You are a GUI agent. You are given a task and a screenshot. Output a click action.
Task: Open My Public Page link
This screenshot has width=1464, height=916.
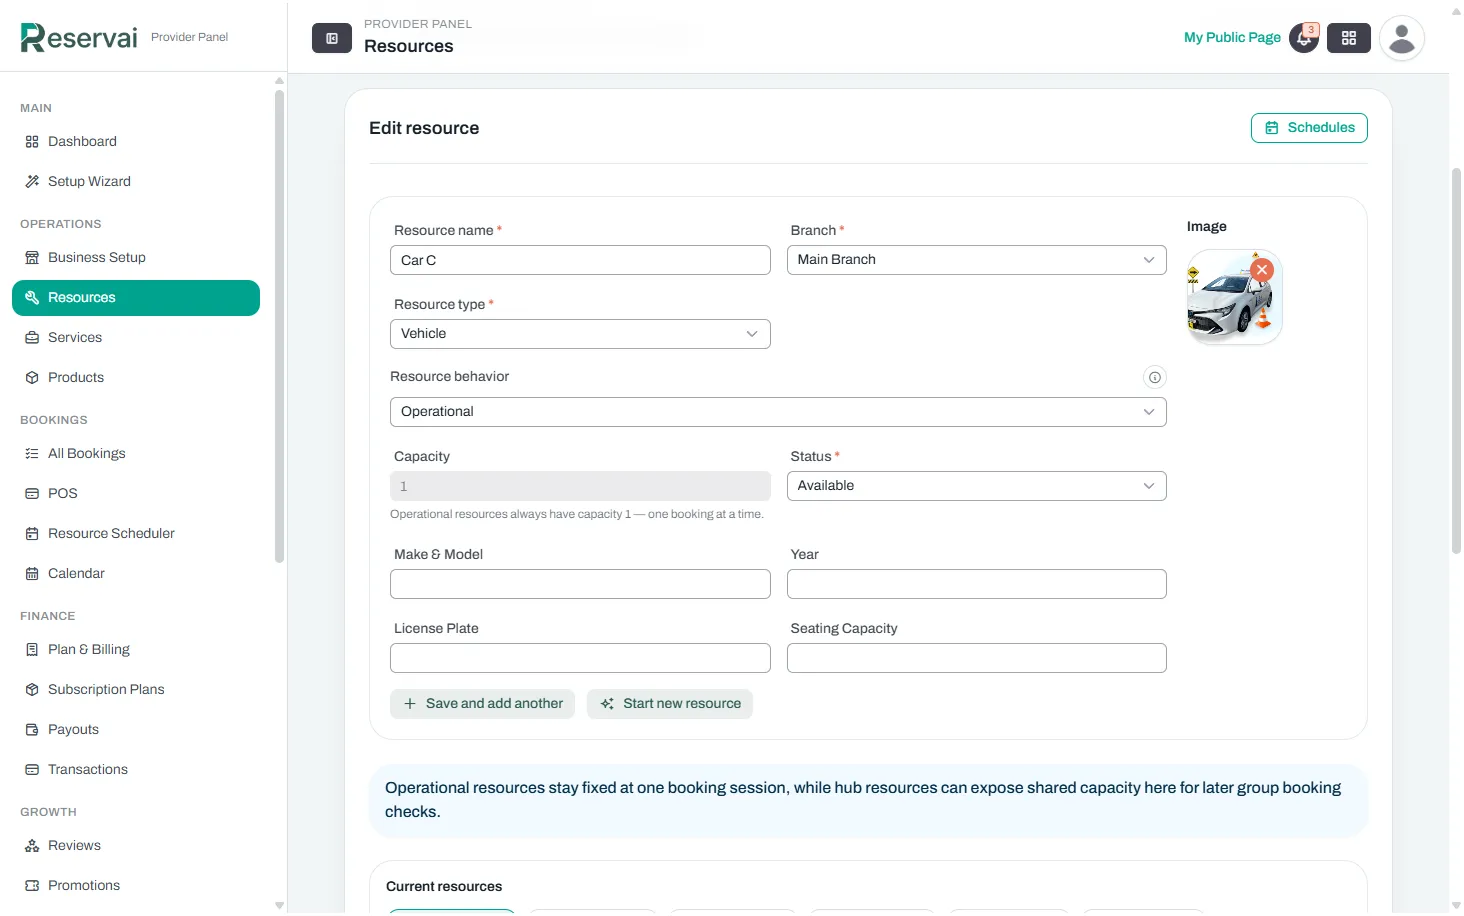[x=1232, y=38]
